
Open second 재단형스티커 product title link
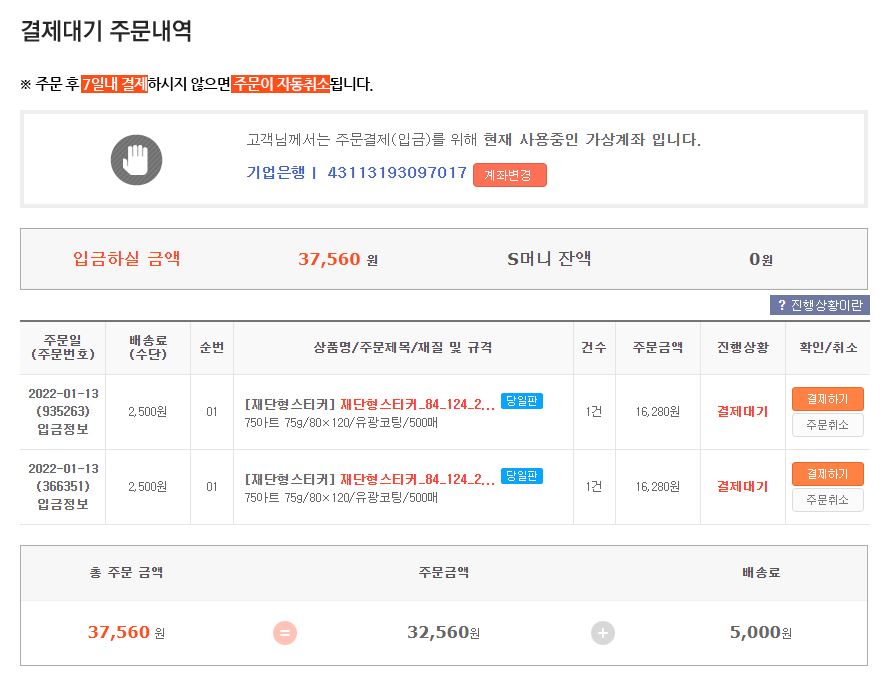[417, 479]
